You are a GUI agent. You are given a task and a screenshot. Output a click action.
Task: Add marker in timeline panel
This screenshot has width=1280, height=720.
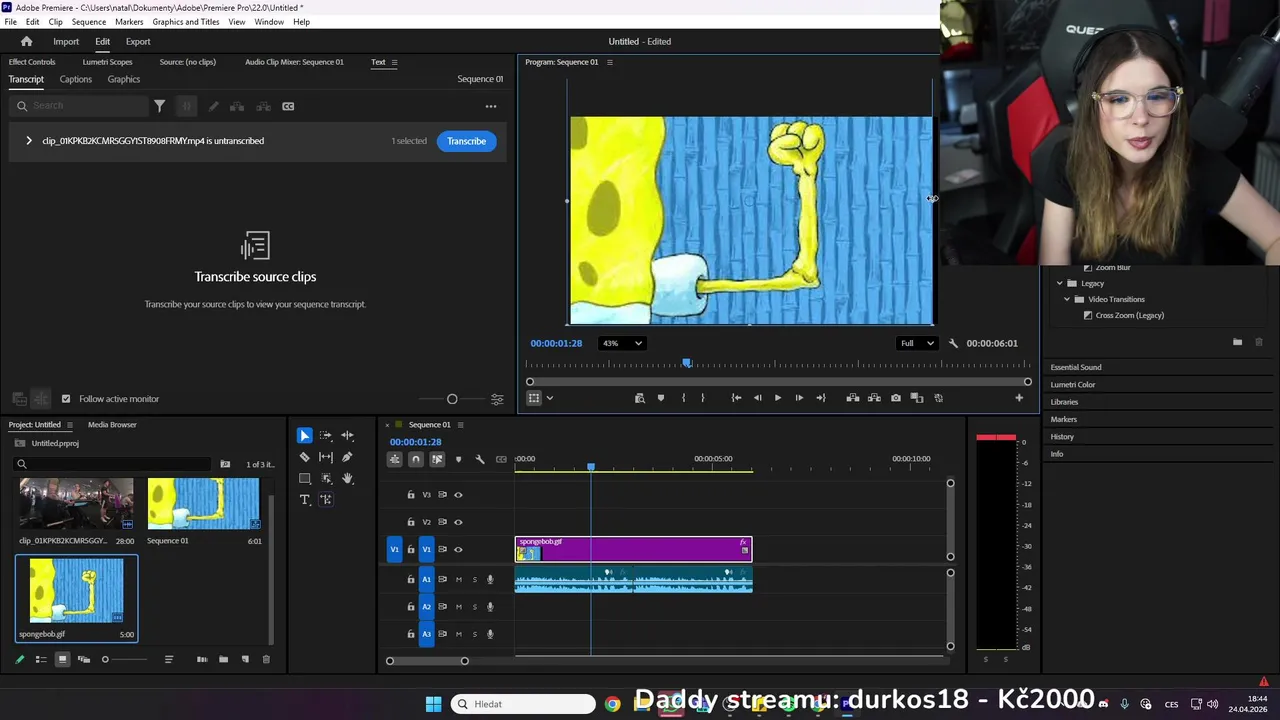[458, 459]
